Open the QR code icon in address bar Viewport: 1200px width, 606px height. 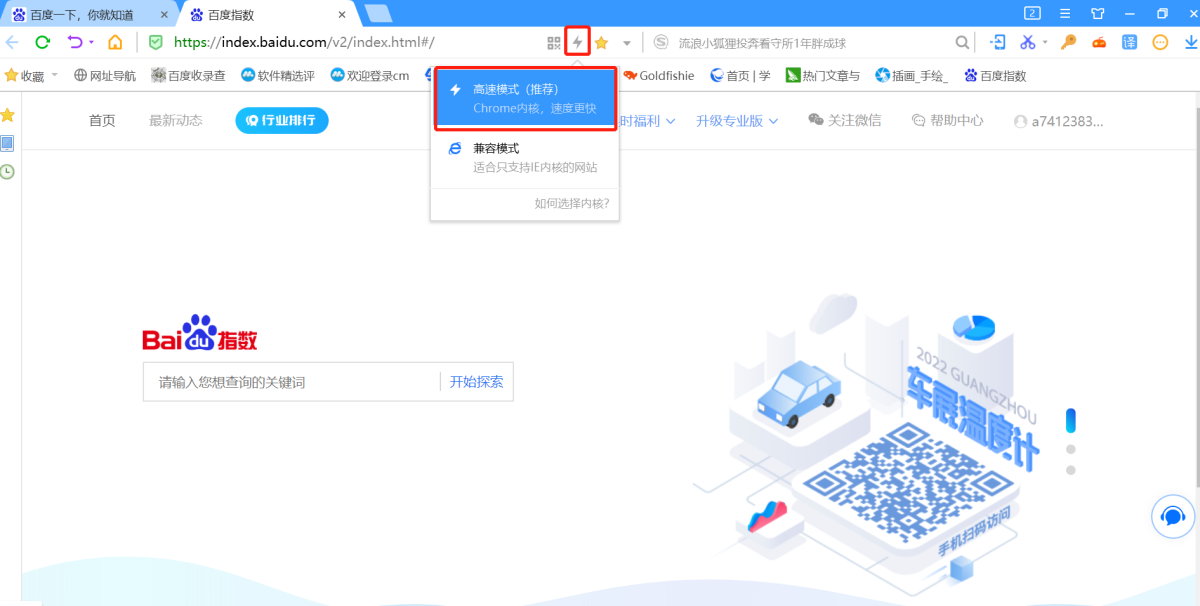tap(554, 42)
